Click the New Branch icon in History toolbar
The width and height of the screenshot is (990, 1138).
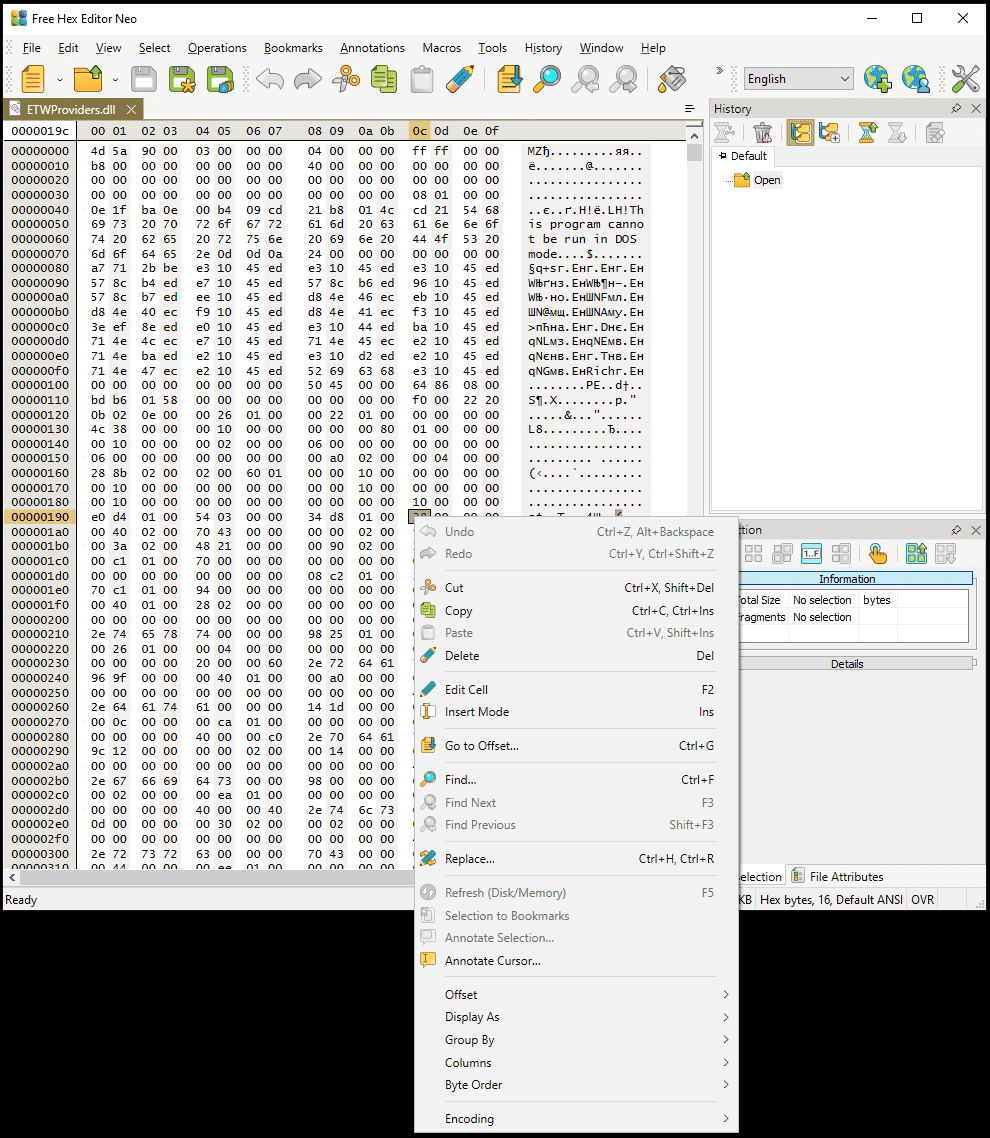coord(829,133)
